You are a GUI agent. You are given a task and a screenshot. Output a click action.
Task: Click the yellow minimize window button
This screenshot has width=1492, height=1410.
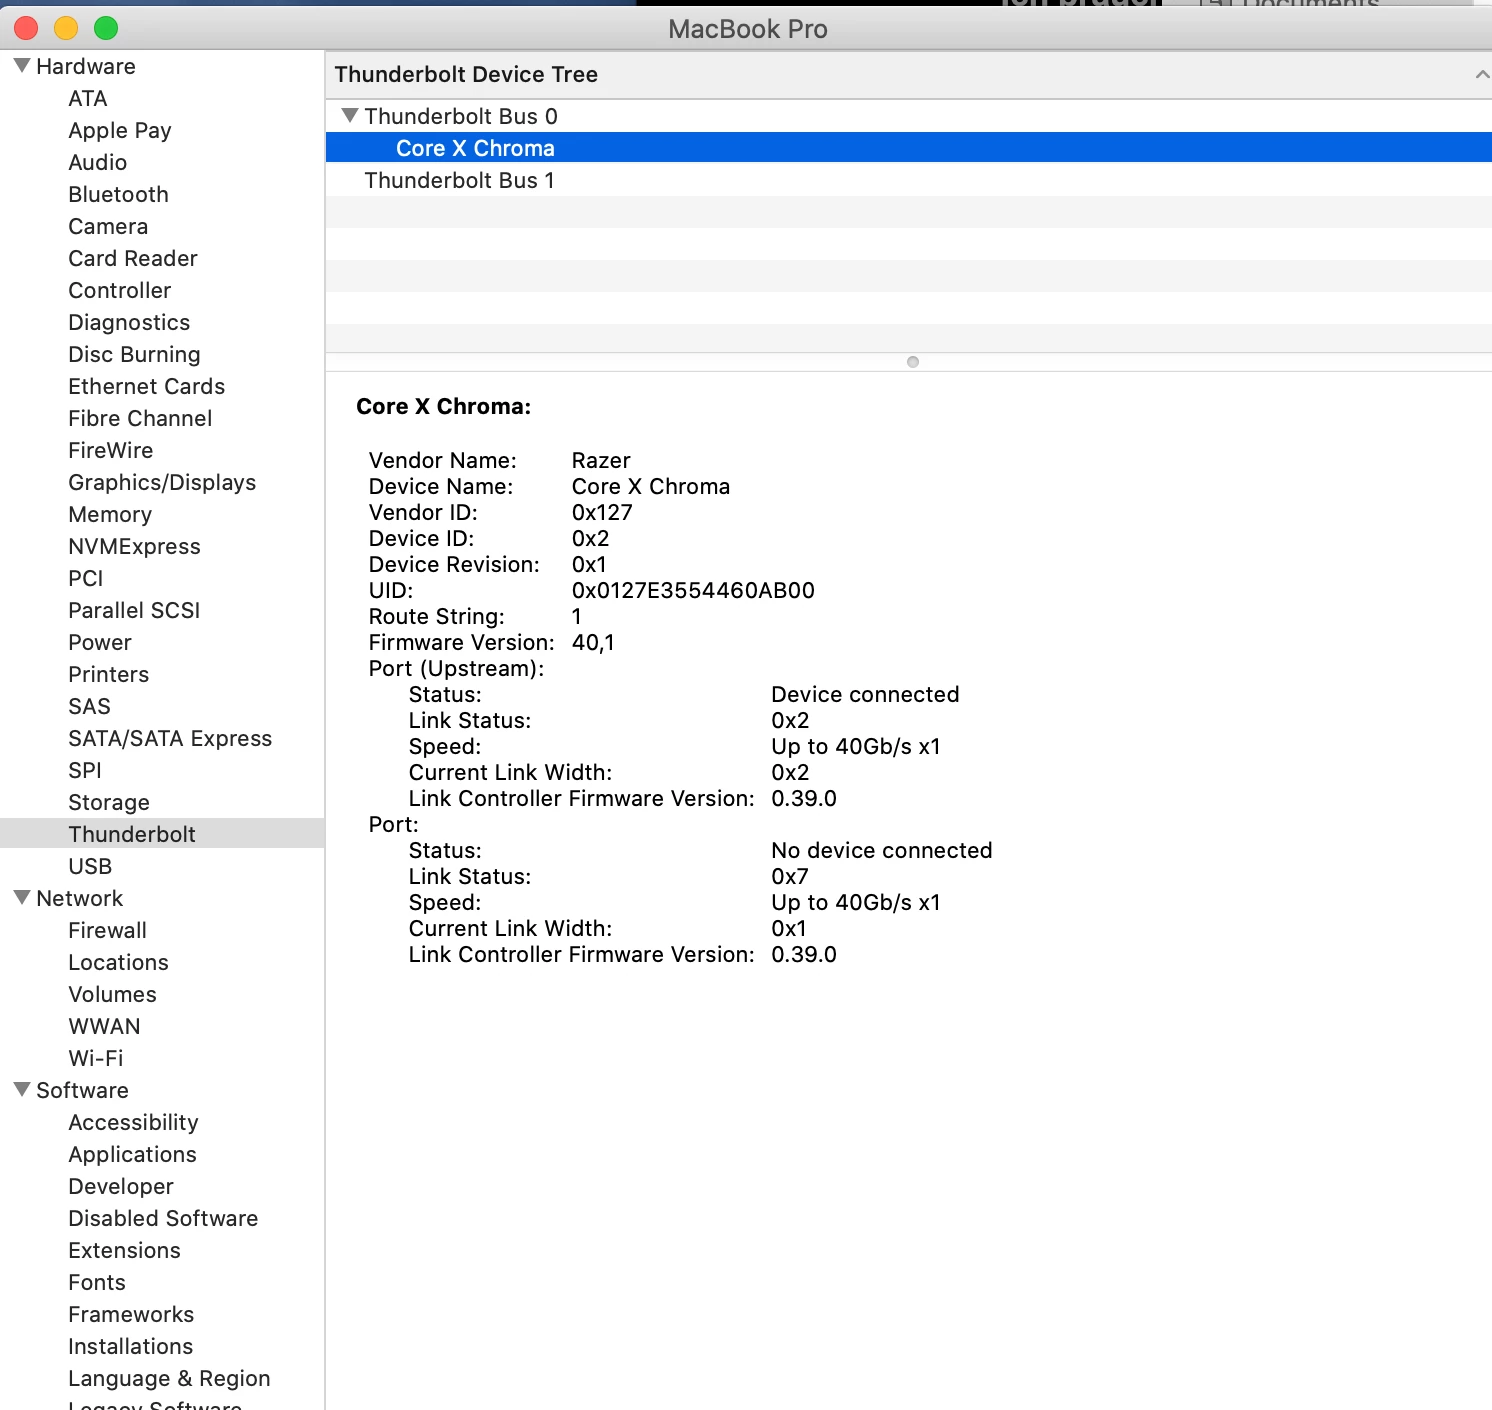tap(66, 28)
